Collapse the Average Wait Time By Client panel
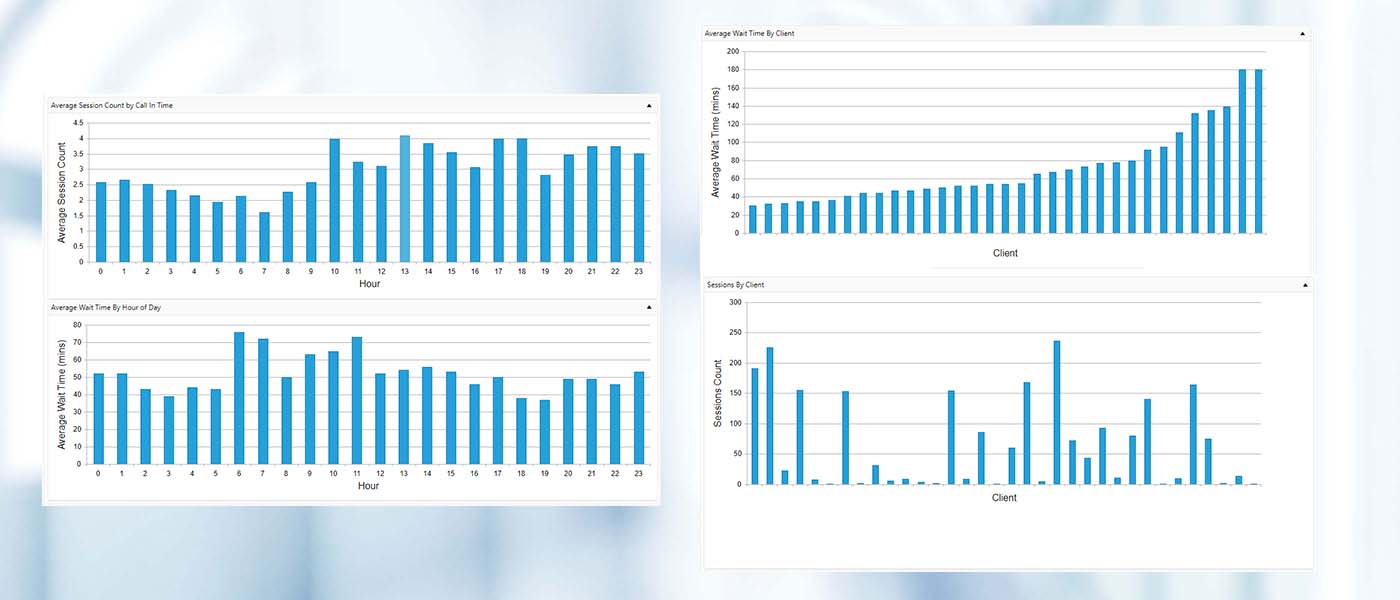The image size is (1400, 600). (1302, 34)
